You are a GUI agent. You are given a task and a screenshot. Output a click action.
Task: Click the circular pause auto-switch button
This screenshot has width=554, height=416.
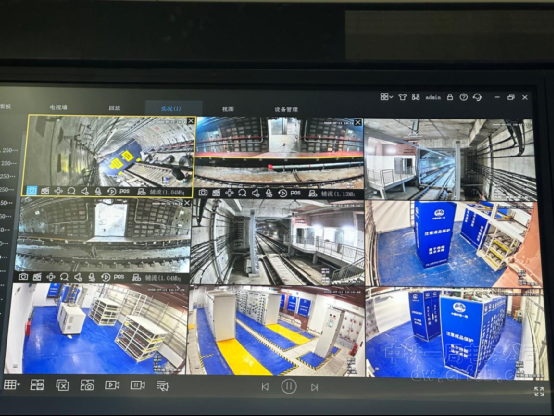[289, 386]
